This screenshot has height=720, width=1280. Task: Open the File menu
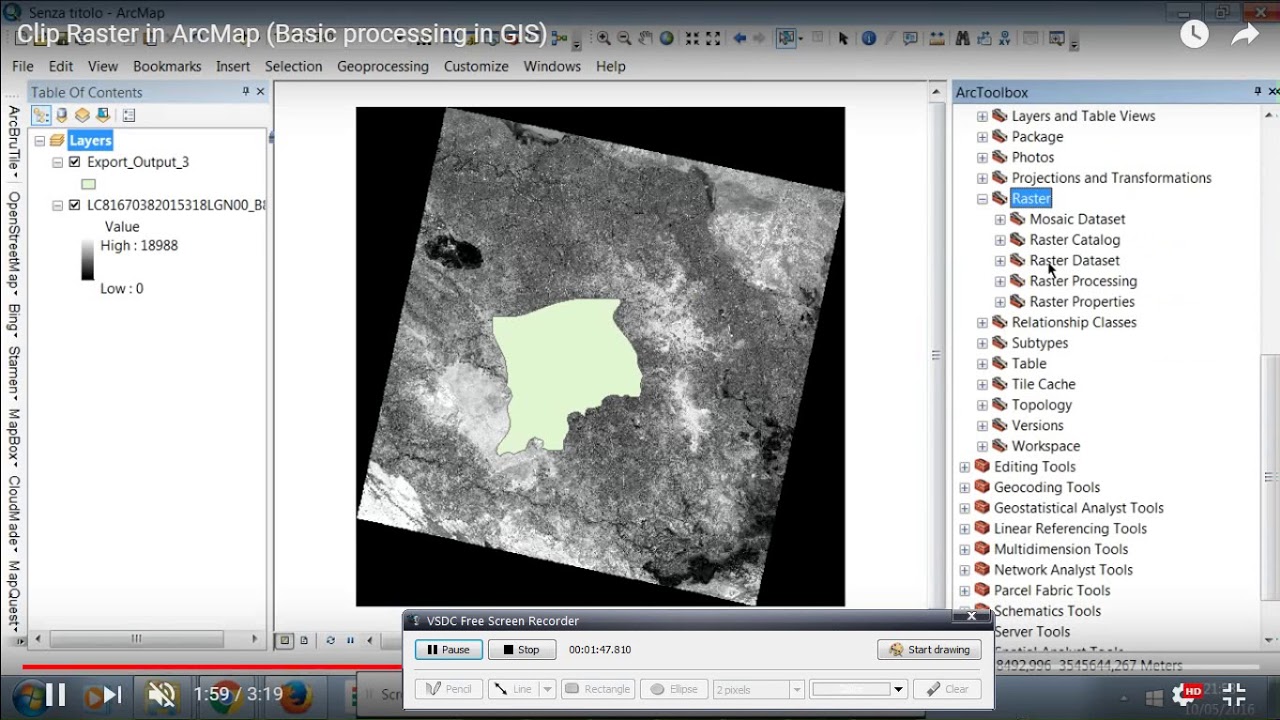[23, 66]
